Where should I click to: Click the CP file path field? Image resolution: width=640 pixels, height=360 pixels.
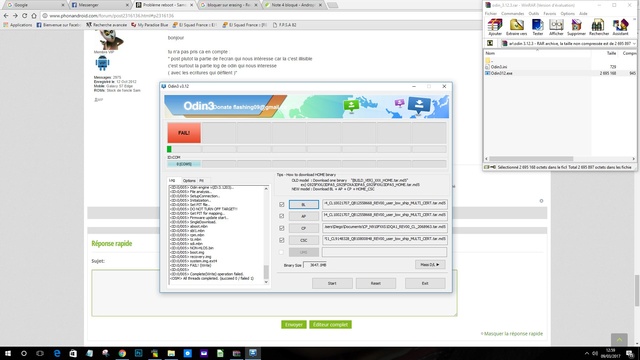(384, 227)
